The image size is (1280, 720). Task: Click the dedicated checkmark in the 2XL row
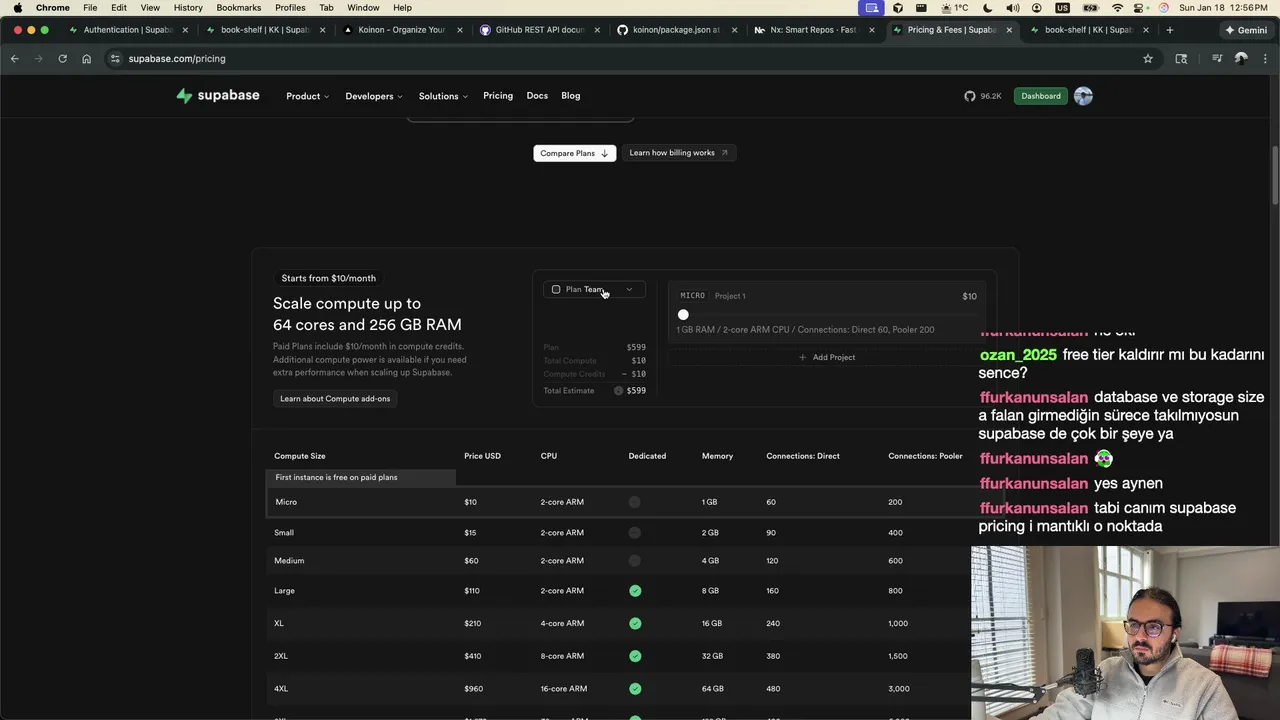tap(635, 656)
